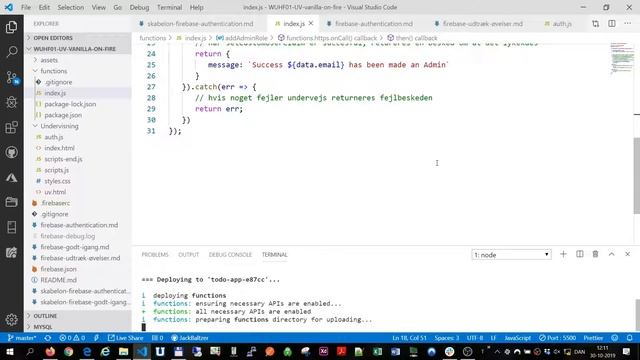640x360 pixels.
Task: Open the Terminal menu
Action: tap(169, 7)
